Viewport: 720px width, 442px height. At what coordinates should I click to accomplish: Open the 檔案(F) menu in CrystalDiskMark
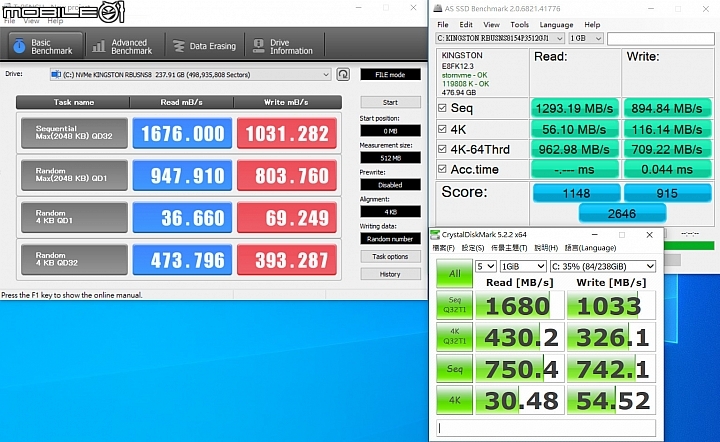coord(443,248)
